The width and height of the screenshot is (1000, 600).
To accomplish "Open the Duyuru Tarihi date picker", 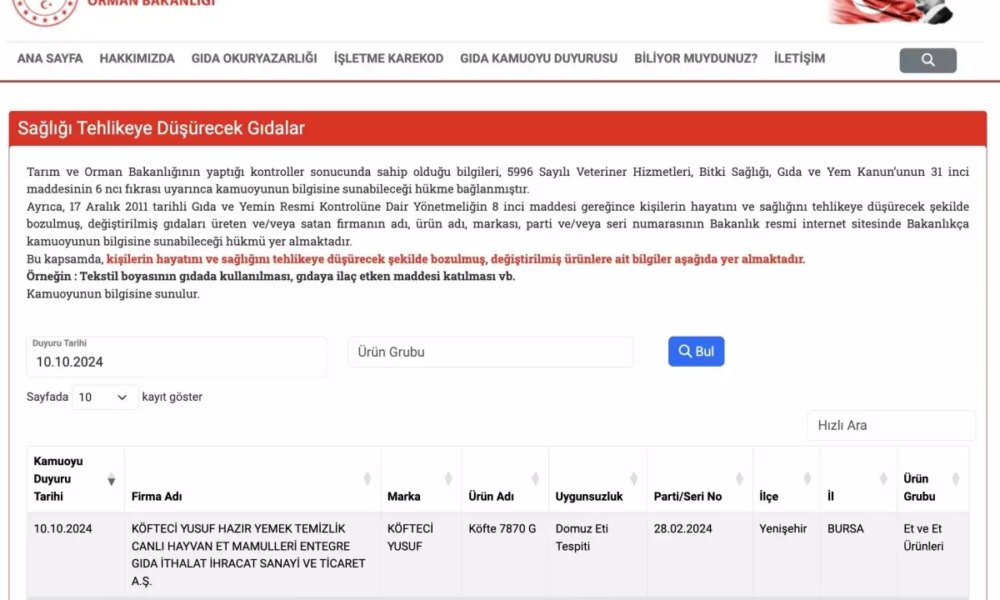I will point(178,355).
